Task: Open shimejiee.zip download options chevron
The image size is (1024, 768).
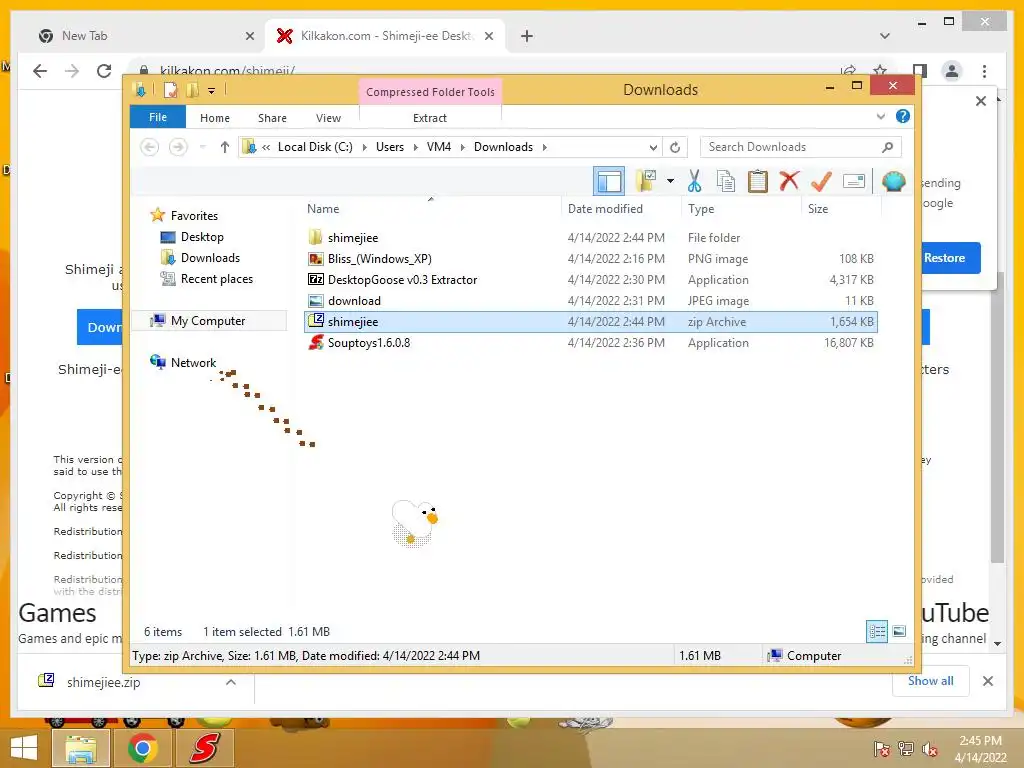Action: click(231, 682)
